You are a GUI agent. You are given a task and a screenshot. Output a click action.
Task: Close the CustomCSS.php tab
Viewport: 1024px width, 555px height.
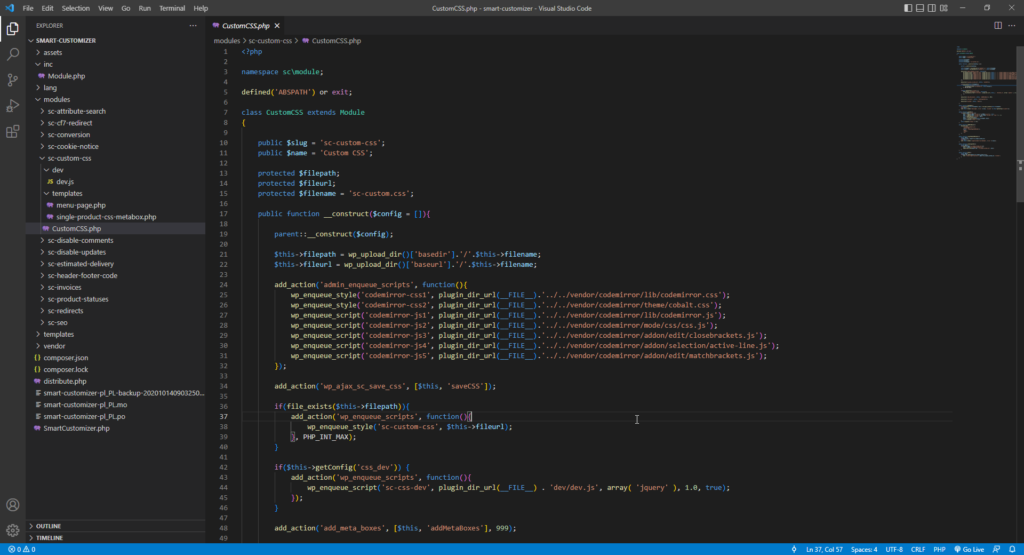[277, 25]
